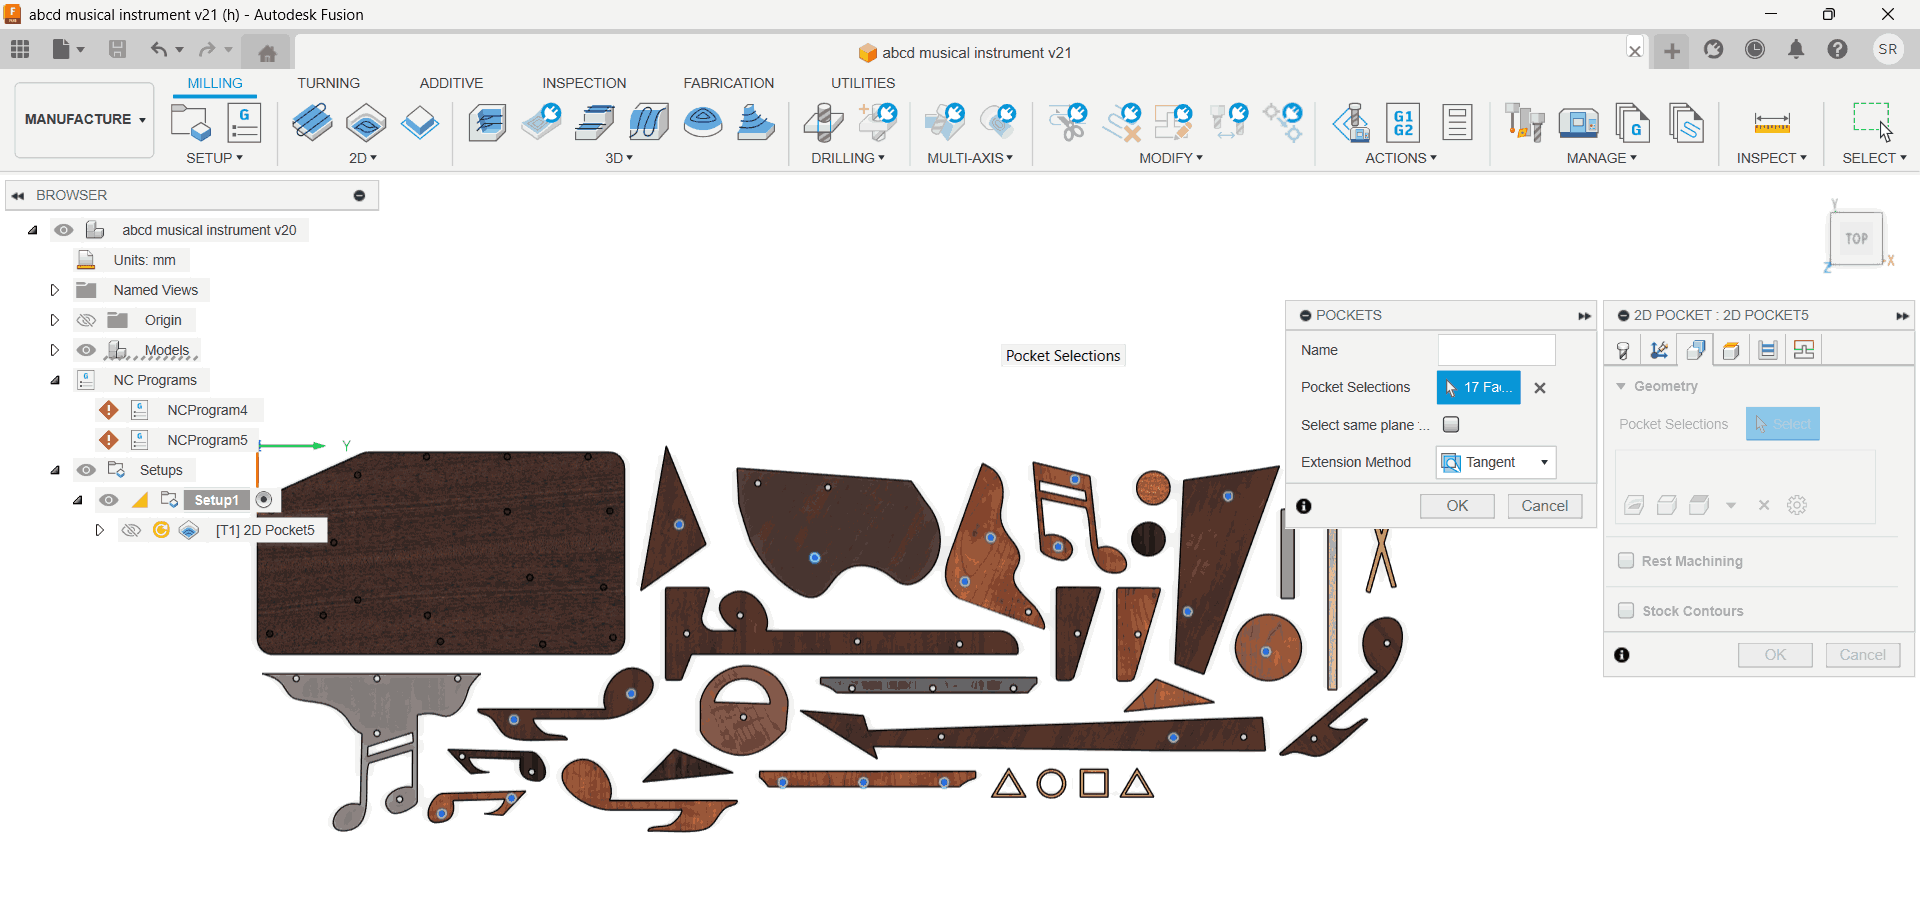Click the 17 Faces pocket selection button

pos(1478,387)
